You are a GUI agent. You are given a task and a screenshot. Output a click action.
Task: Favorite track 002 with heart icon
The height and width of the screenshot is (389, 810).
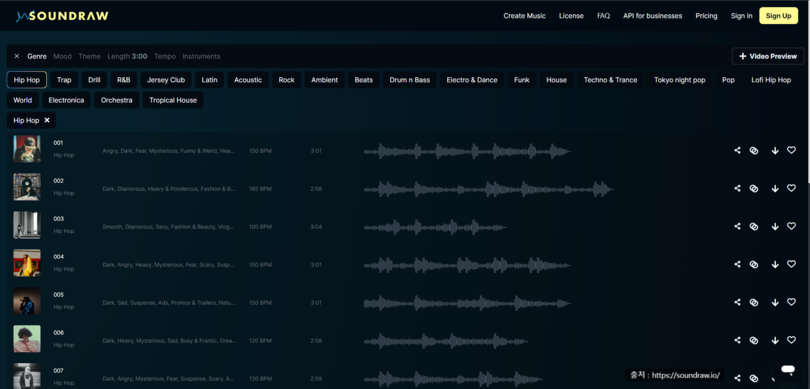click(x=791, y=188)
